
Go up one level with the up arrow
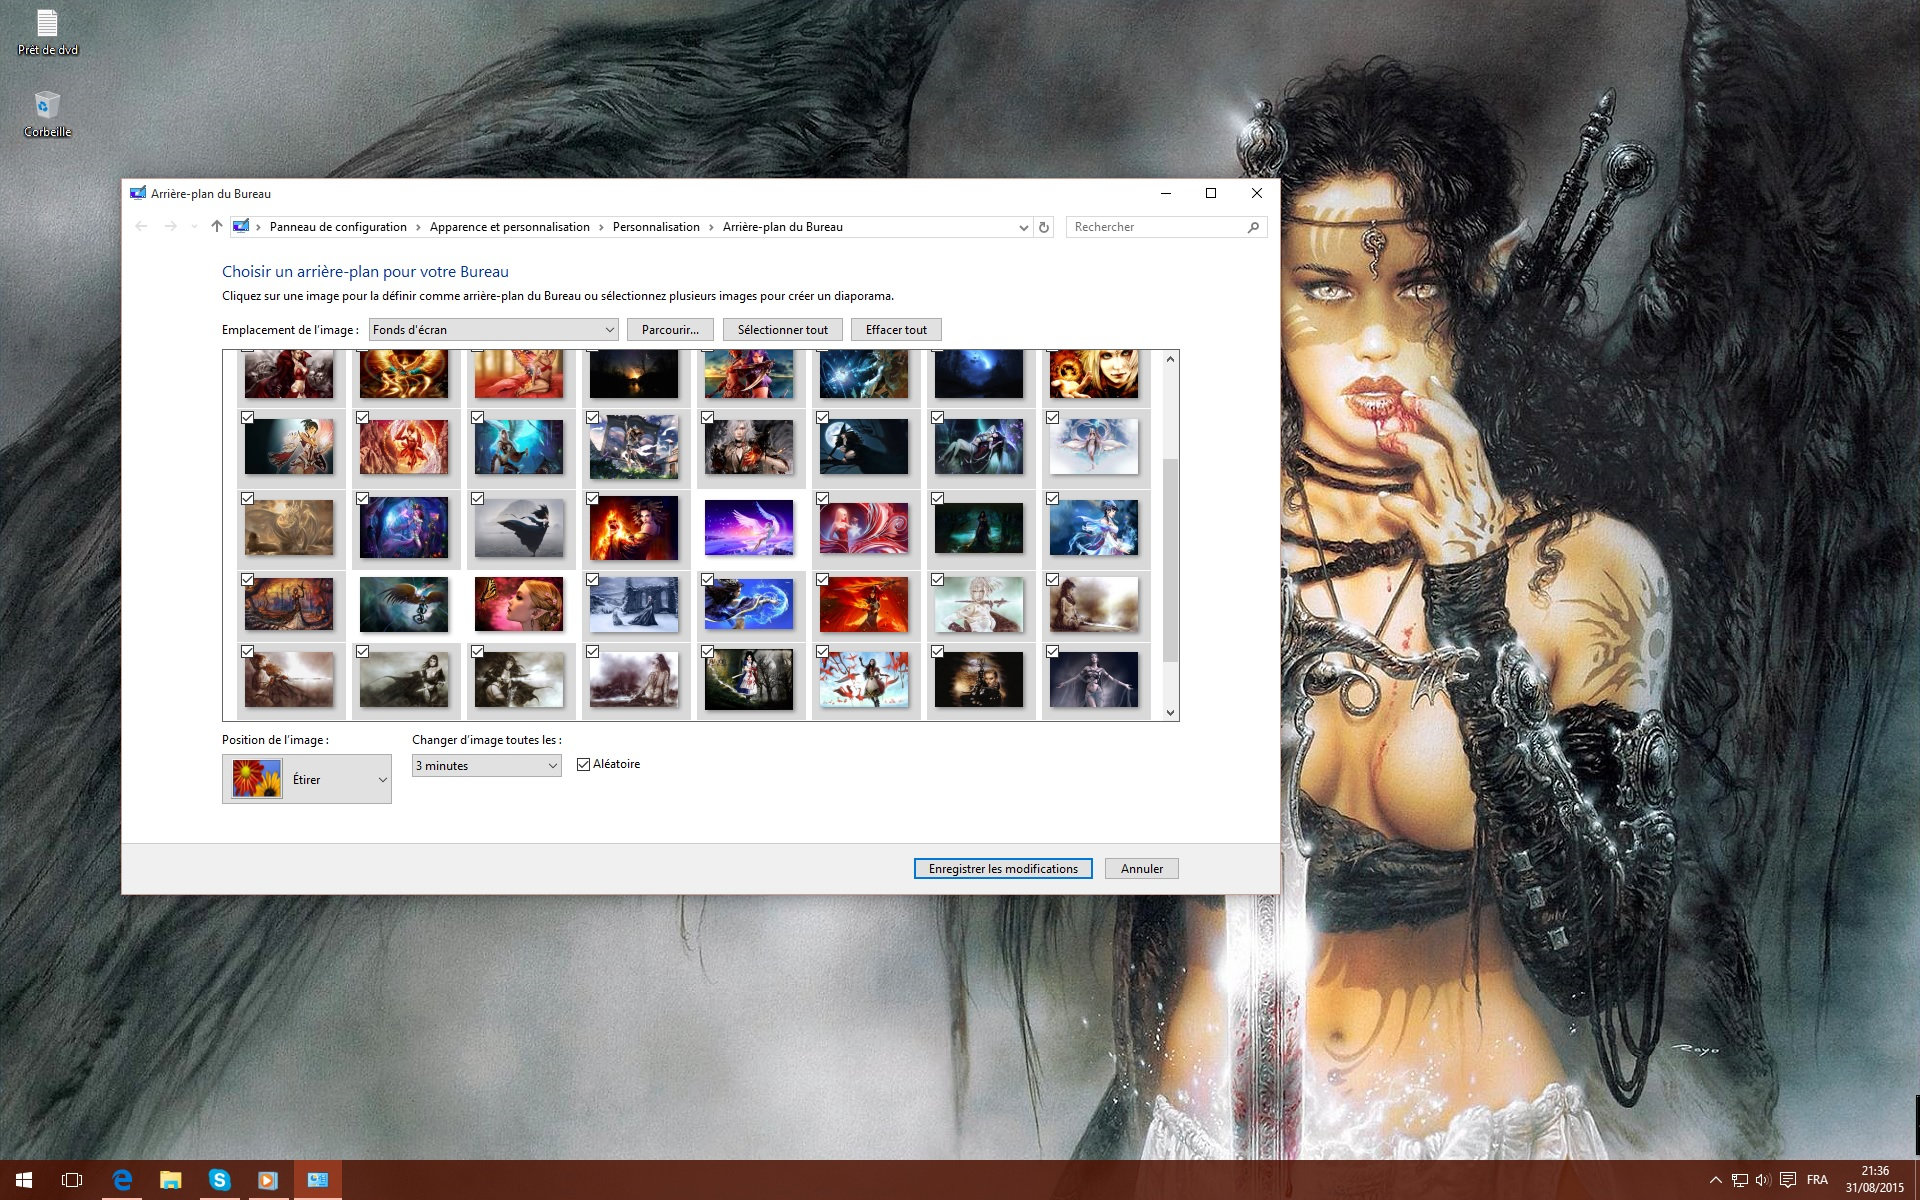pyautogui.click(x=217, y=227)
